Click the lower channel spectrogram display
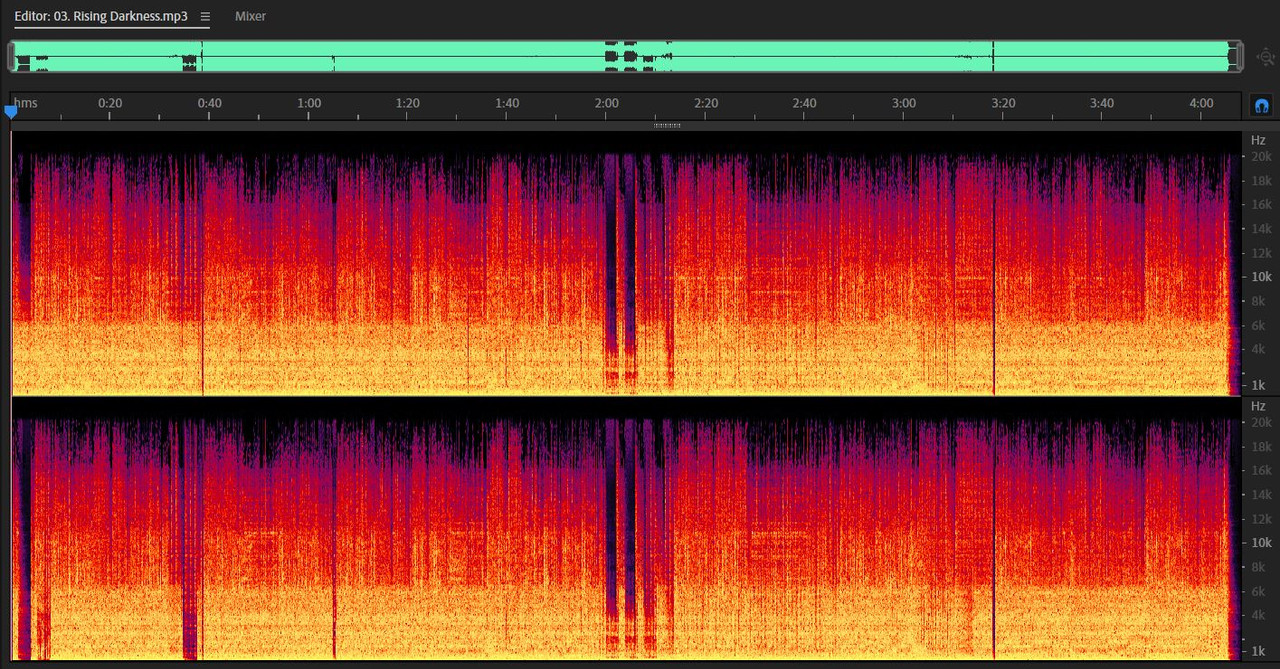This screenshot has width=1280, height=669. click(626, 530)
